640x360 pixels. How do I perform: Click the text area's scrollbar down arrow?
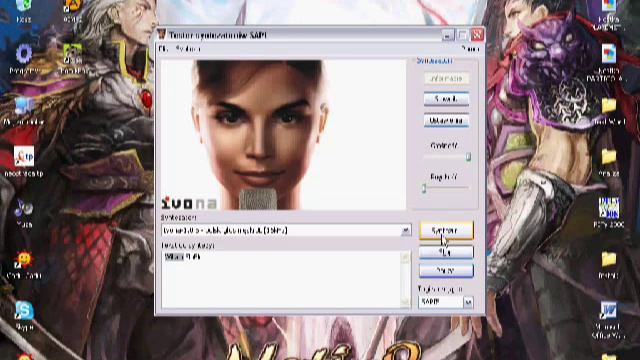pyautogui.click(x=405, y=302)
